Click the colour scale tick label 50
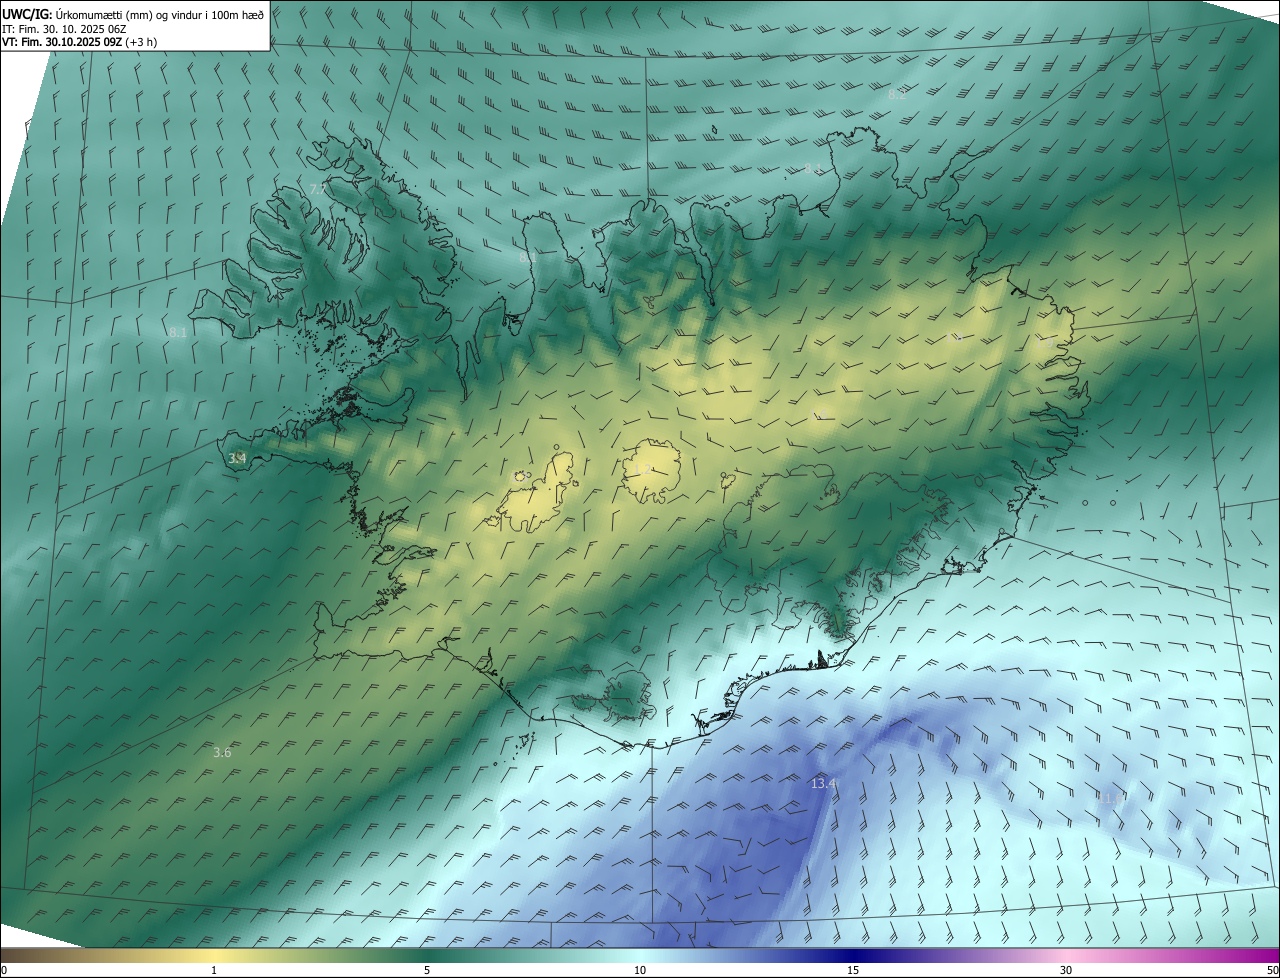 1271,970
